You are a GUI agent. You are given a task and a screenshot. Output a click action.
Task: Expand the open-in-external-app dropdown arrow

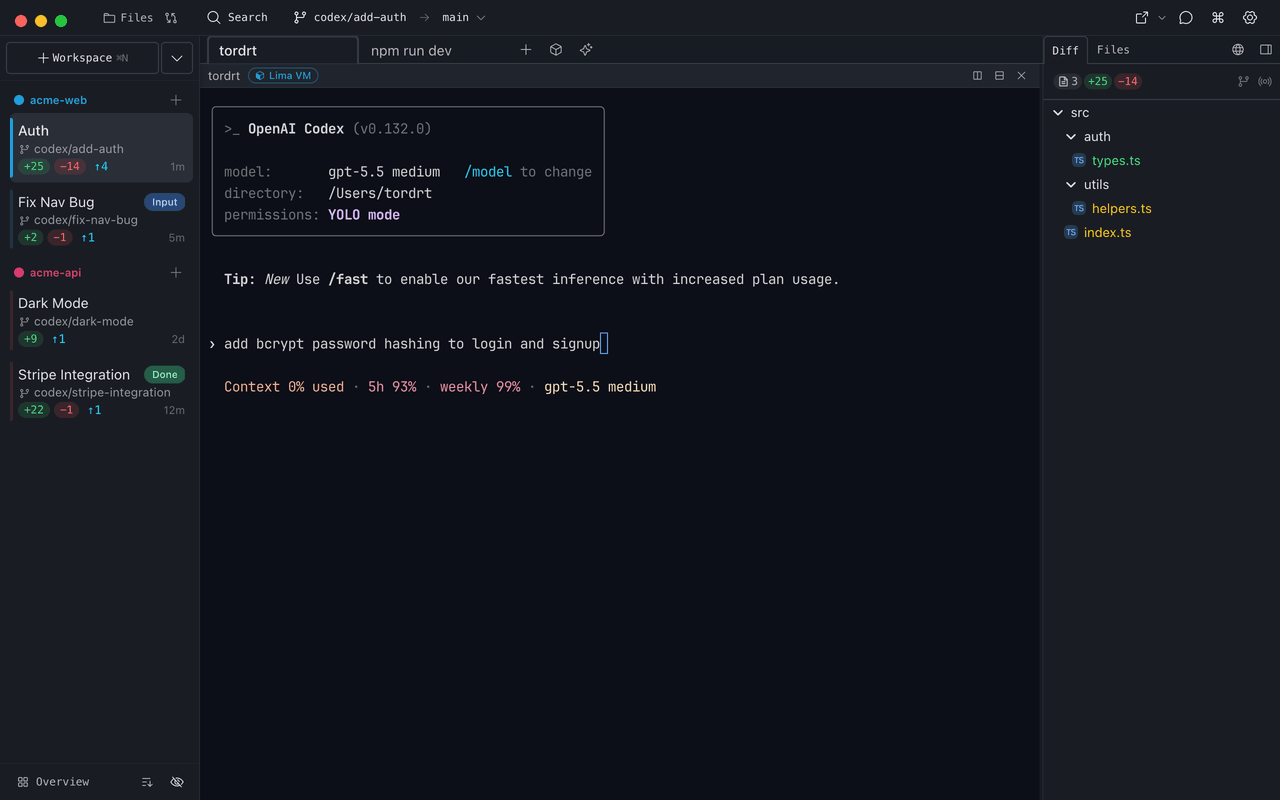point(1161,18)
